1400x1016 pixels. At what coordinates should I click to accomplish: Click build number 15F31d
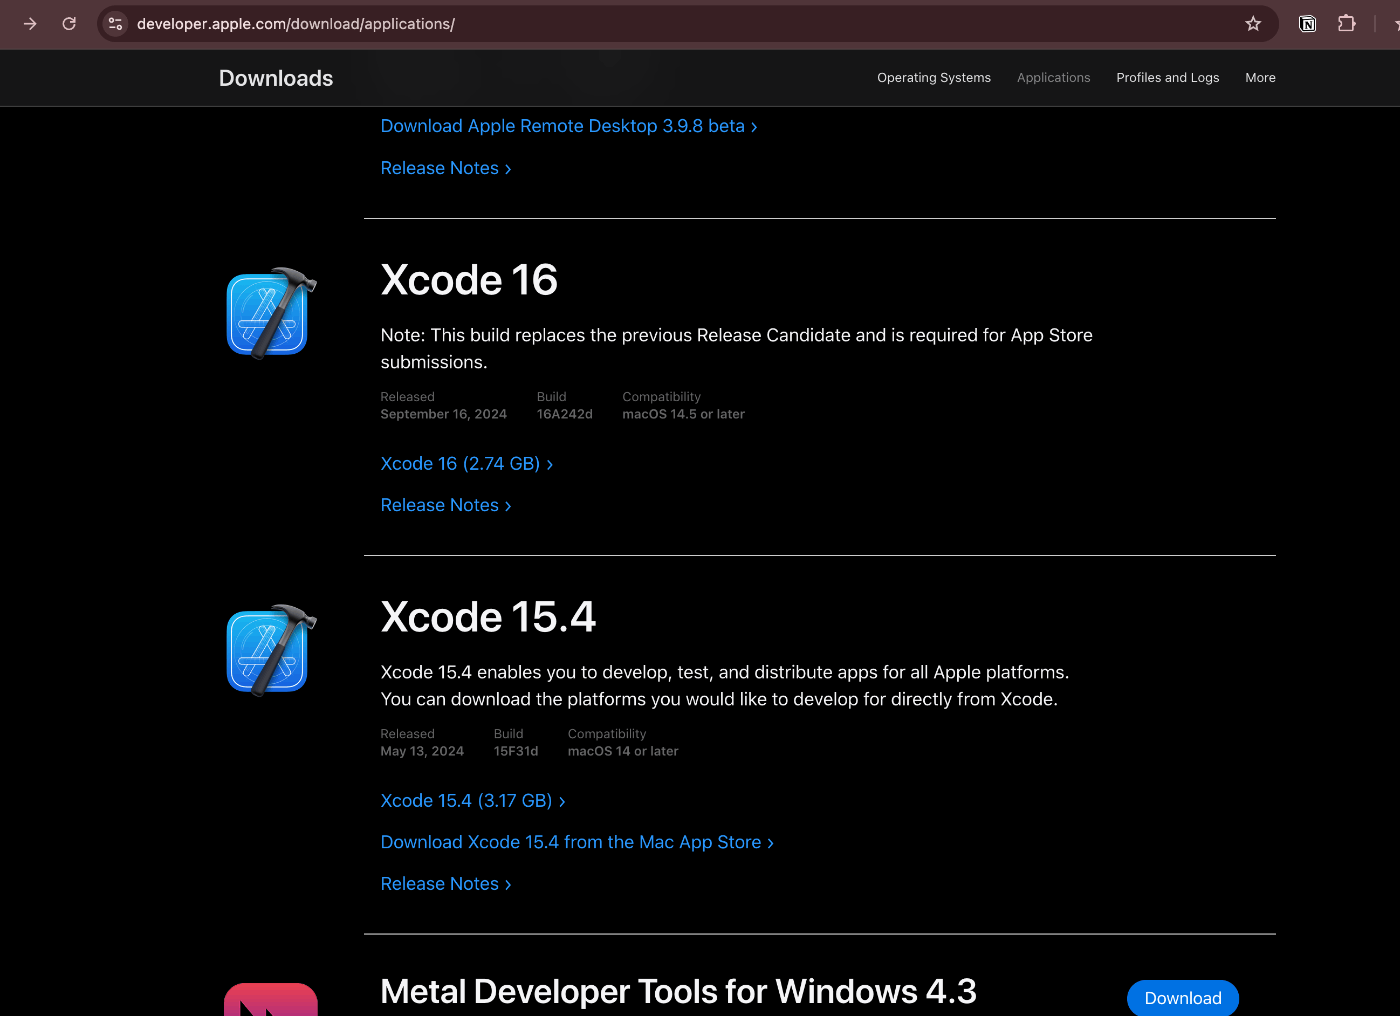[516, 751]
